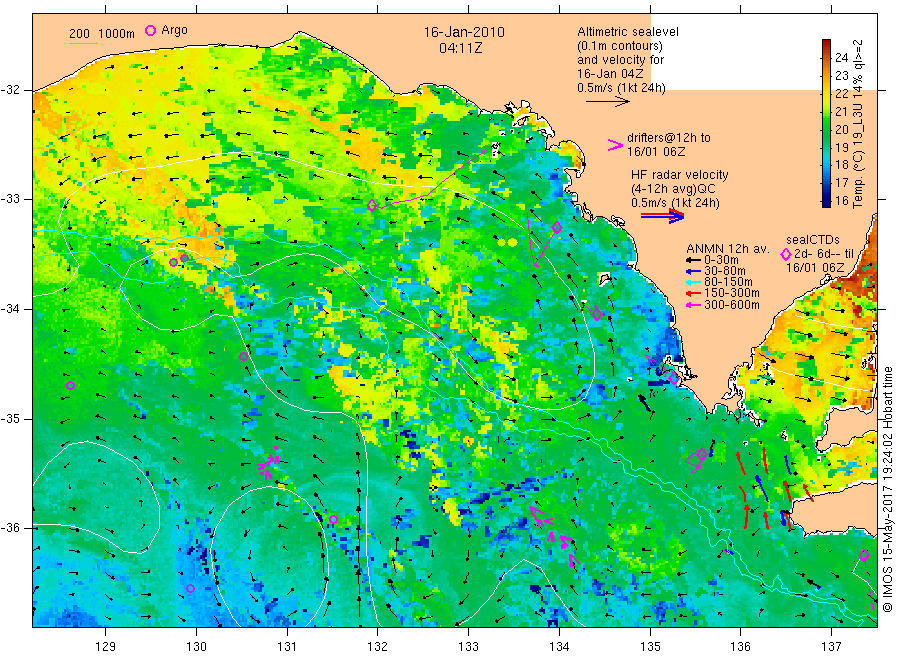Click the 135 longitude axis label
Screen dimensions: 900x660
pos(650,647)
